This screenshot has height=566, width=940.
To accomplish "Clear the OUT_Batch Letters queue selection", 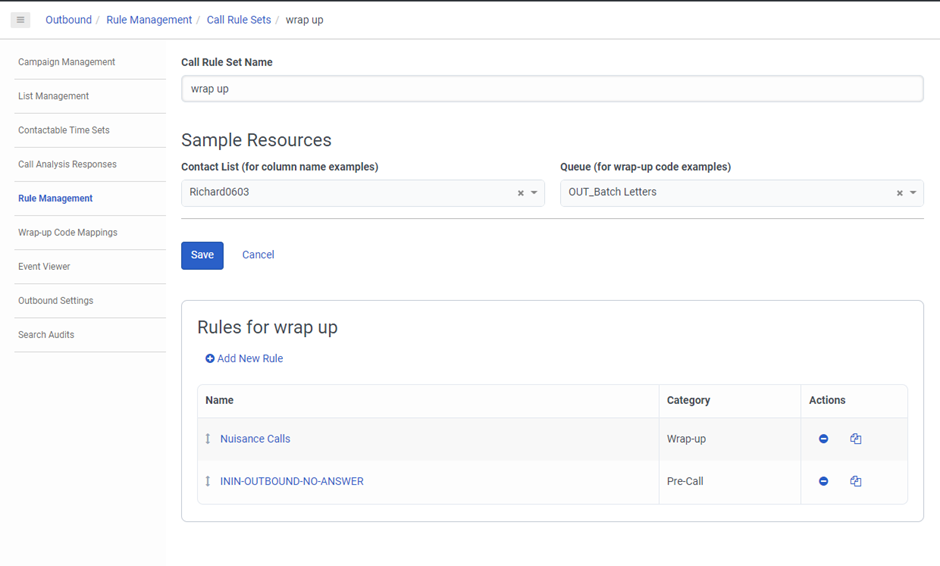I will (899, 193).
